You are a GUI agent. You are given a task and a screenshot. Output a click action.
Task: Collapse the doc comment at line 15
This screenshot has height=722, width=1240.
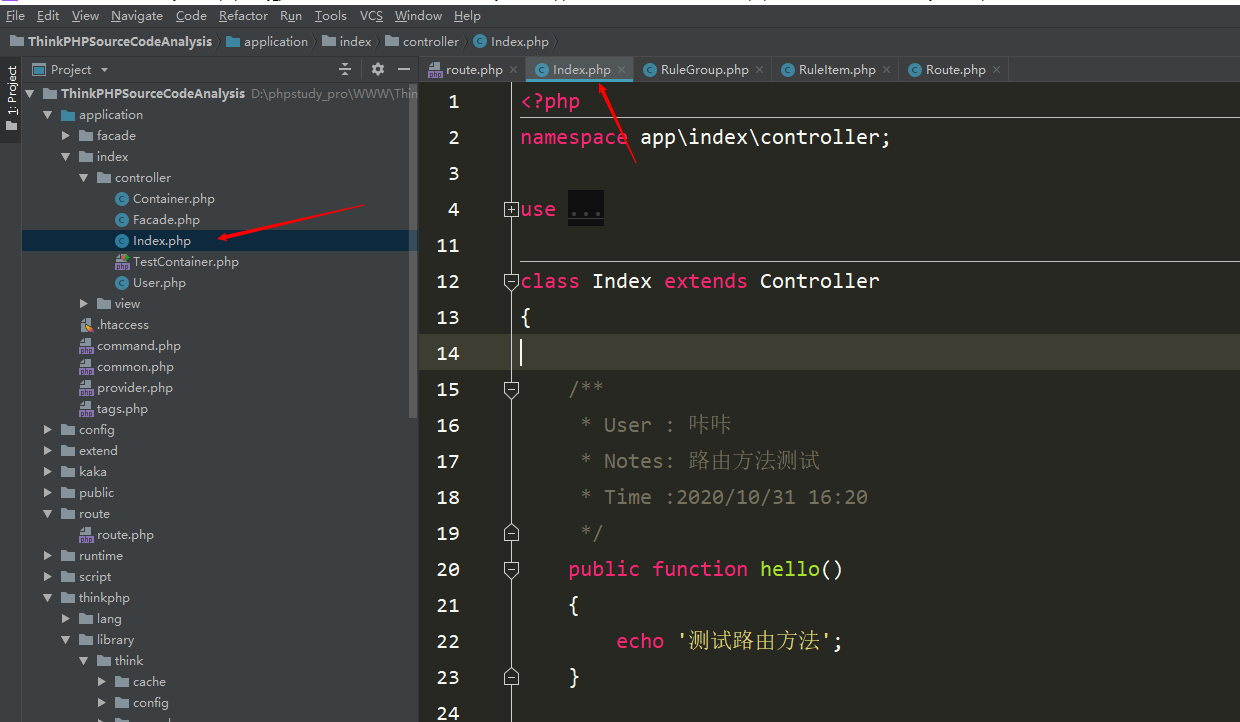(x=511, y=389)
